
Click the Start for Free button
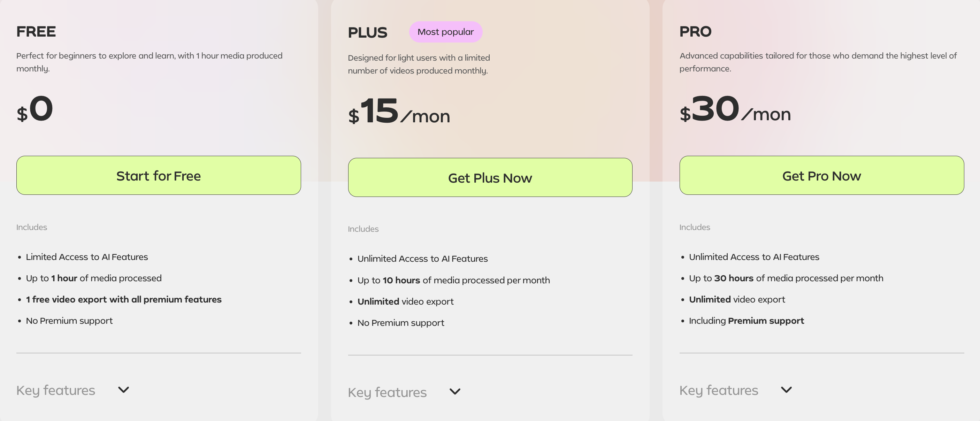click(158, 175)
